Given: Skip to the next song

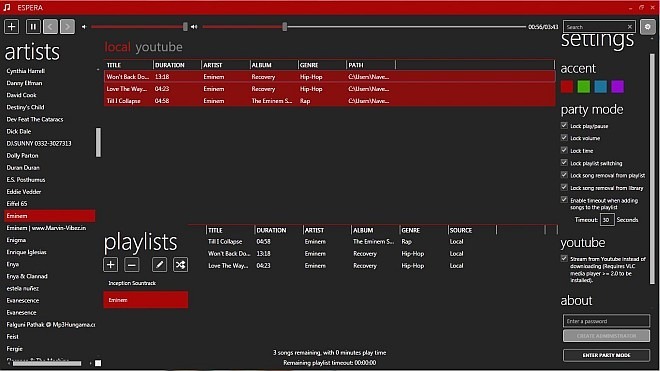Looking at the screenshot, I should (67, 27).
